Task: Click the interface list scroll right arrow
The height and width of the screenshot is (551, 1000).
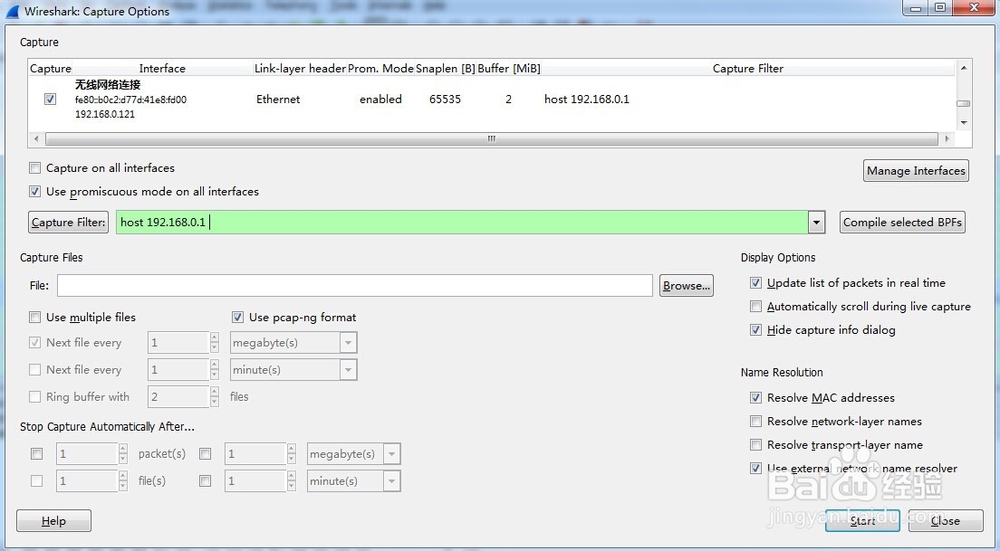Action: coord(947,138)
